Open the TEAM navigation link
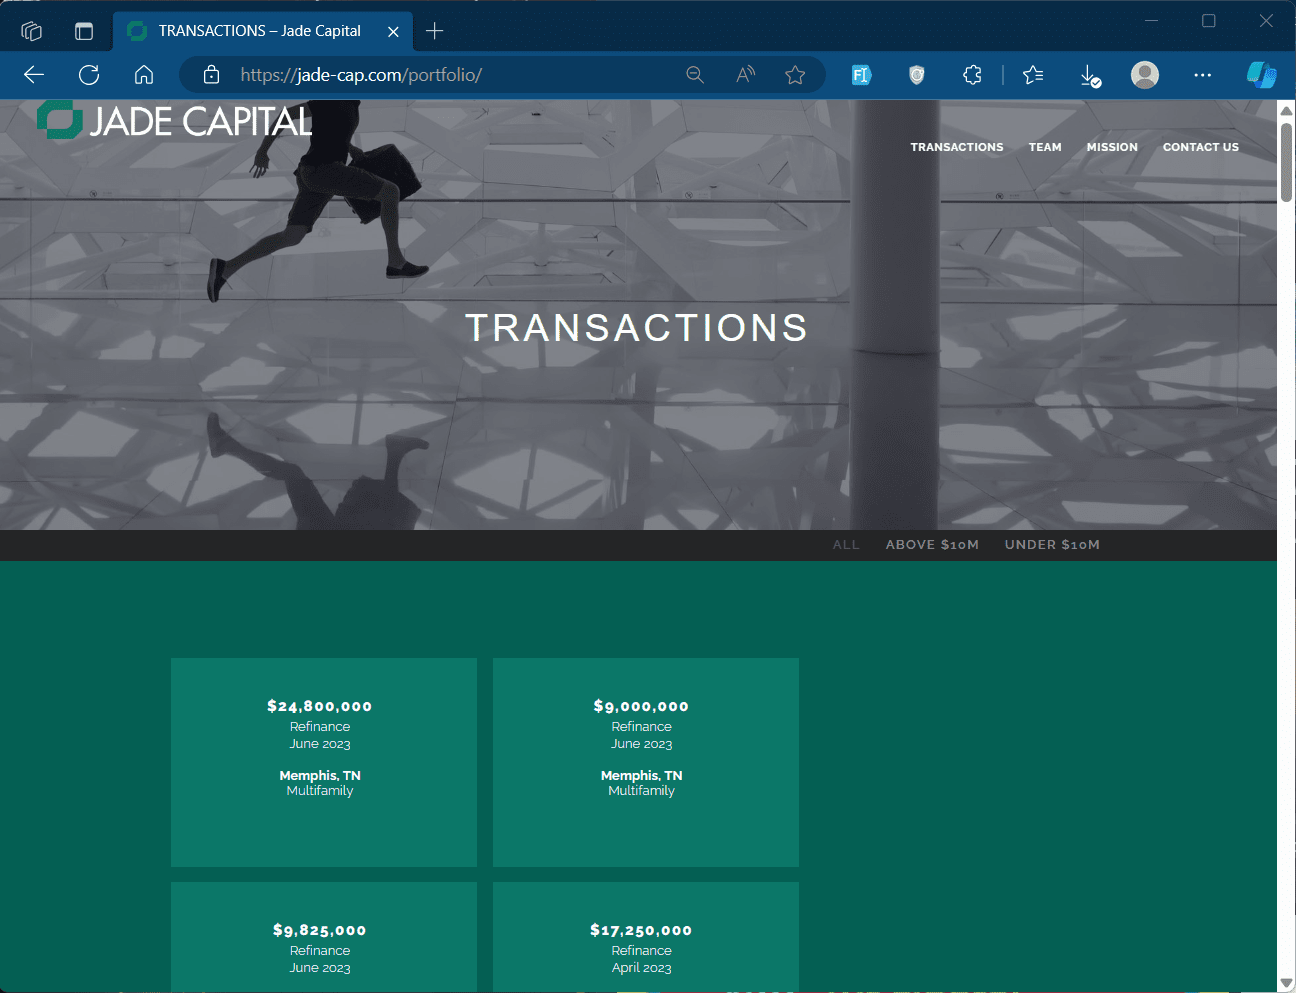The image size is (1296, 993). pos(1045,147)
